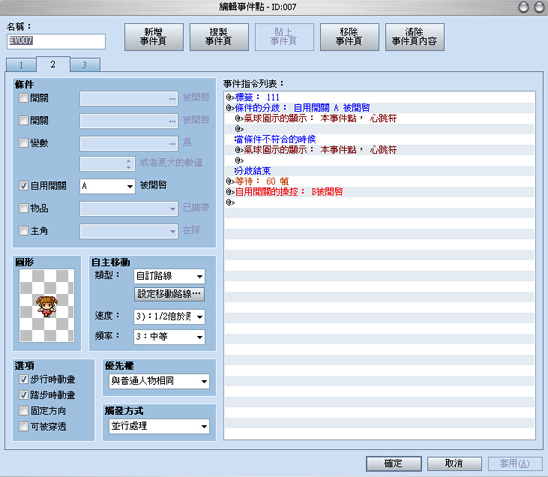This screenshot has height=477, width=548.
Task: Click the 確定 button
Action: pos(394,463)
